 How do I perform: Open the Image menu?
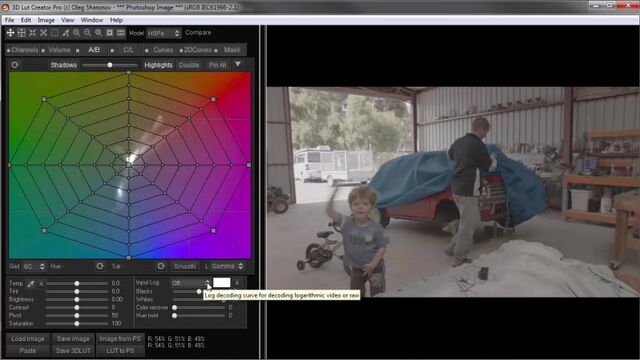pyautogui.click(x=46, y=20)
